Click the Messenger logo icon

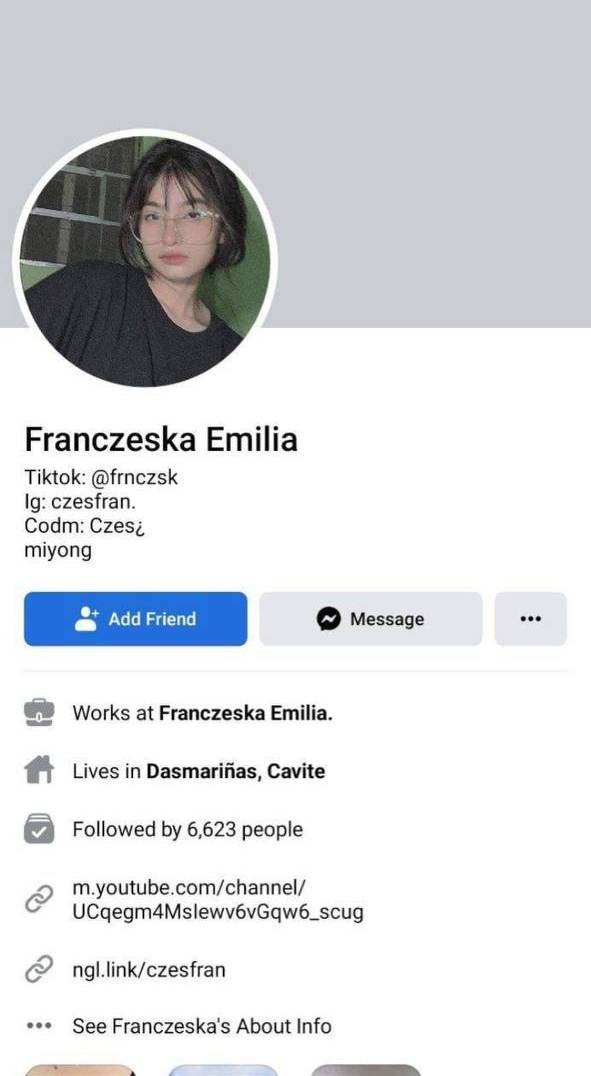pyautogui.click(x=329, y=619)
